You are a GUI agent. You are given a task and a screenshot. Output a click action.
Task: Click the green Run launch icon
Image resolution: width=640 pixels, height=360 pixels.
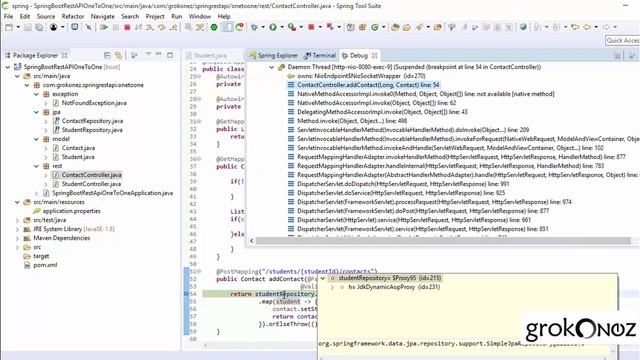pyautogui.click(x=273, y=27)
